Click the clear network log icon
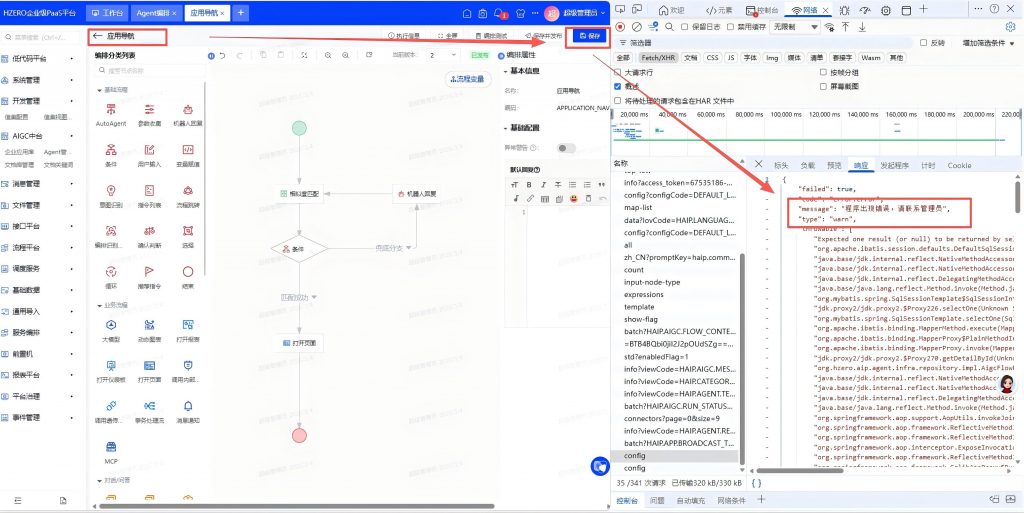1024x513 pixels. click(x=637, y=27)
